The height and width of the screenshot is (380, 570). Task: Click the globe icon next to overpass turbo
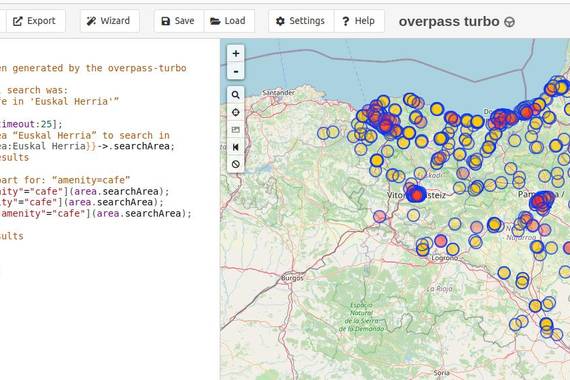(x=509, y=22)
